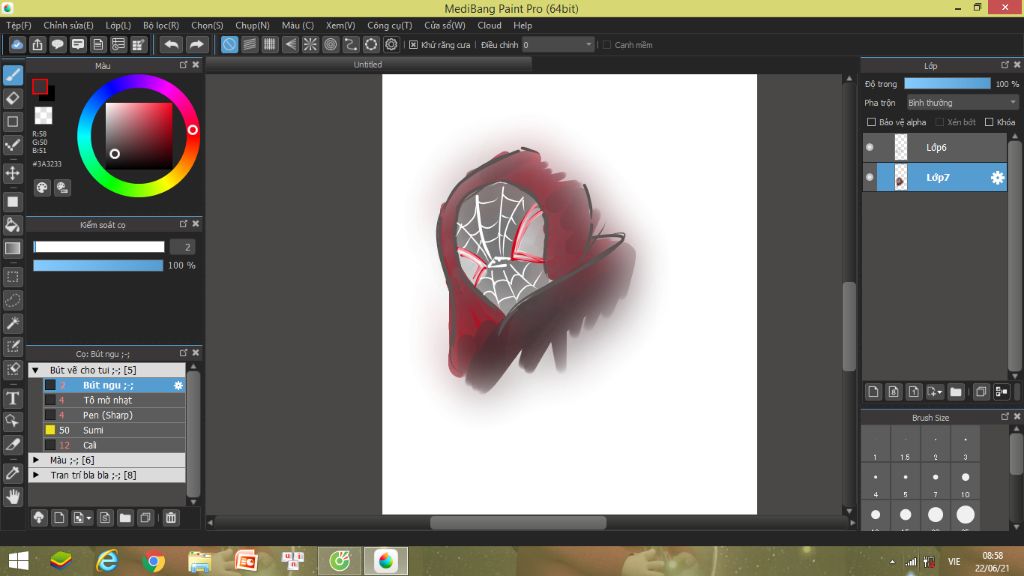Create new layer in Lớp panel
1024x576 pixels.
[x=873, y=392]
